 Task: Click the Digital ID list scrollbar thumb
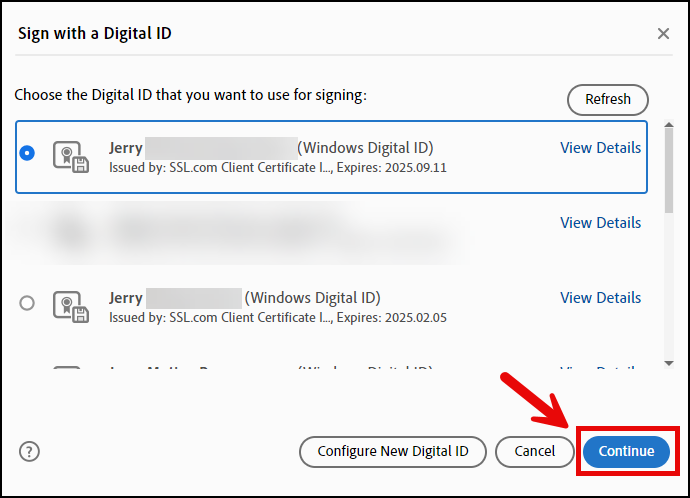[x=669, y=172]
